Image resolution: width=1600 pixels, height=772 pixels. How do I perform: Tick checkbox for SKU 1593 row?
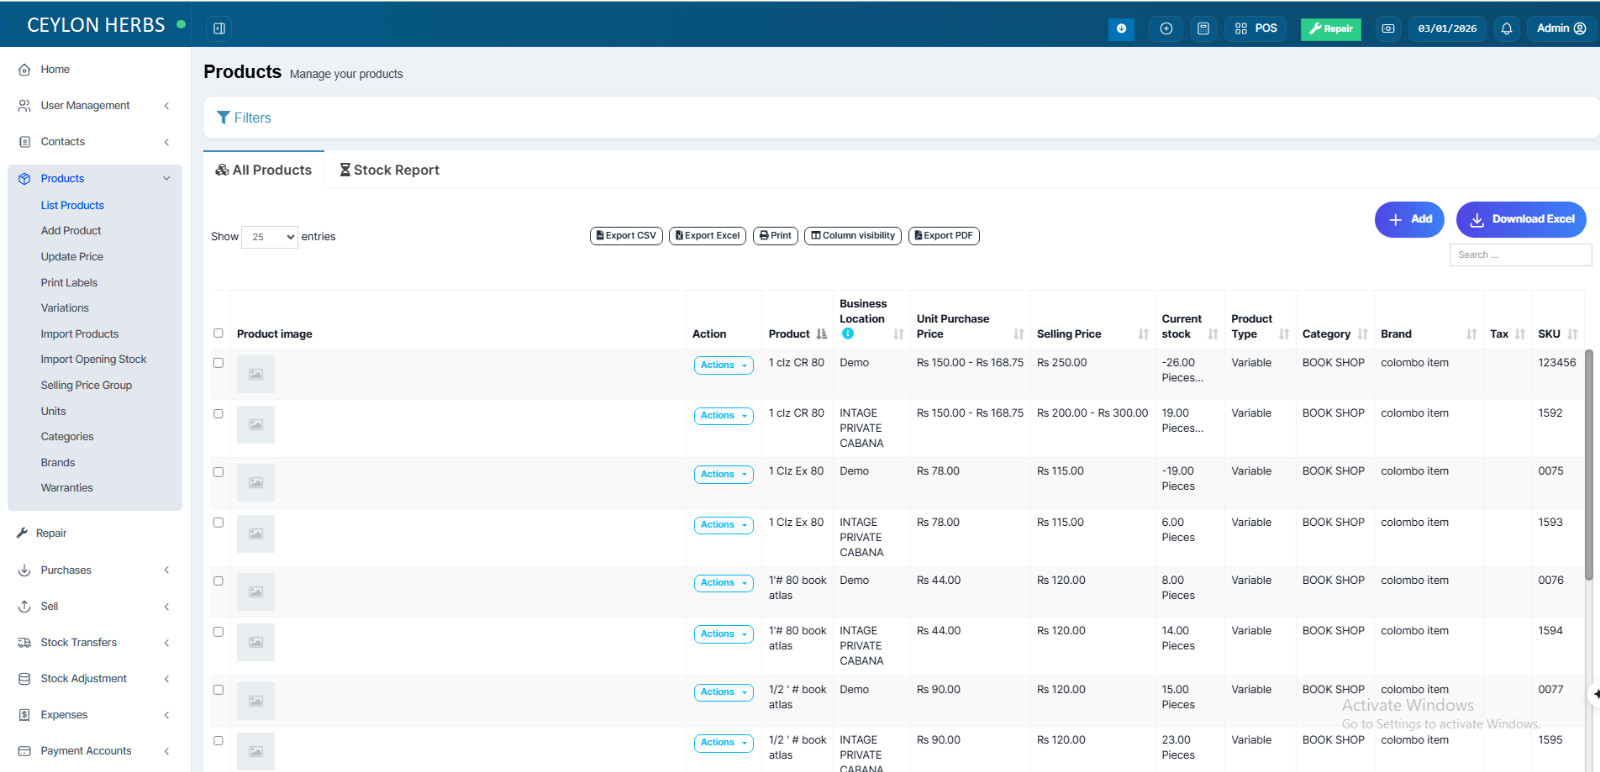coord(218,523)
